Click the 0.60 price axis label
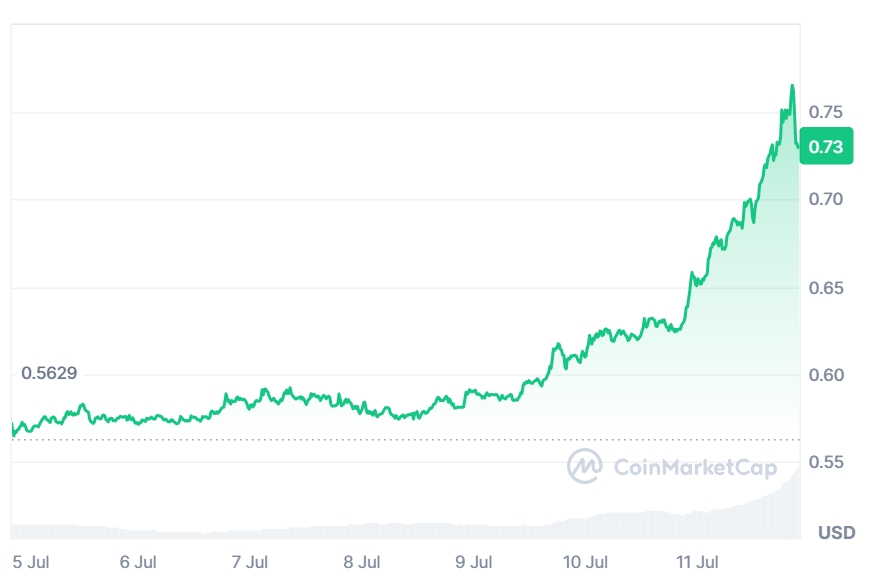The height and width of the screenshot is (574, 885). click(x=826, y=375)
